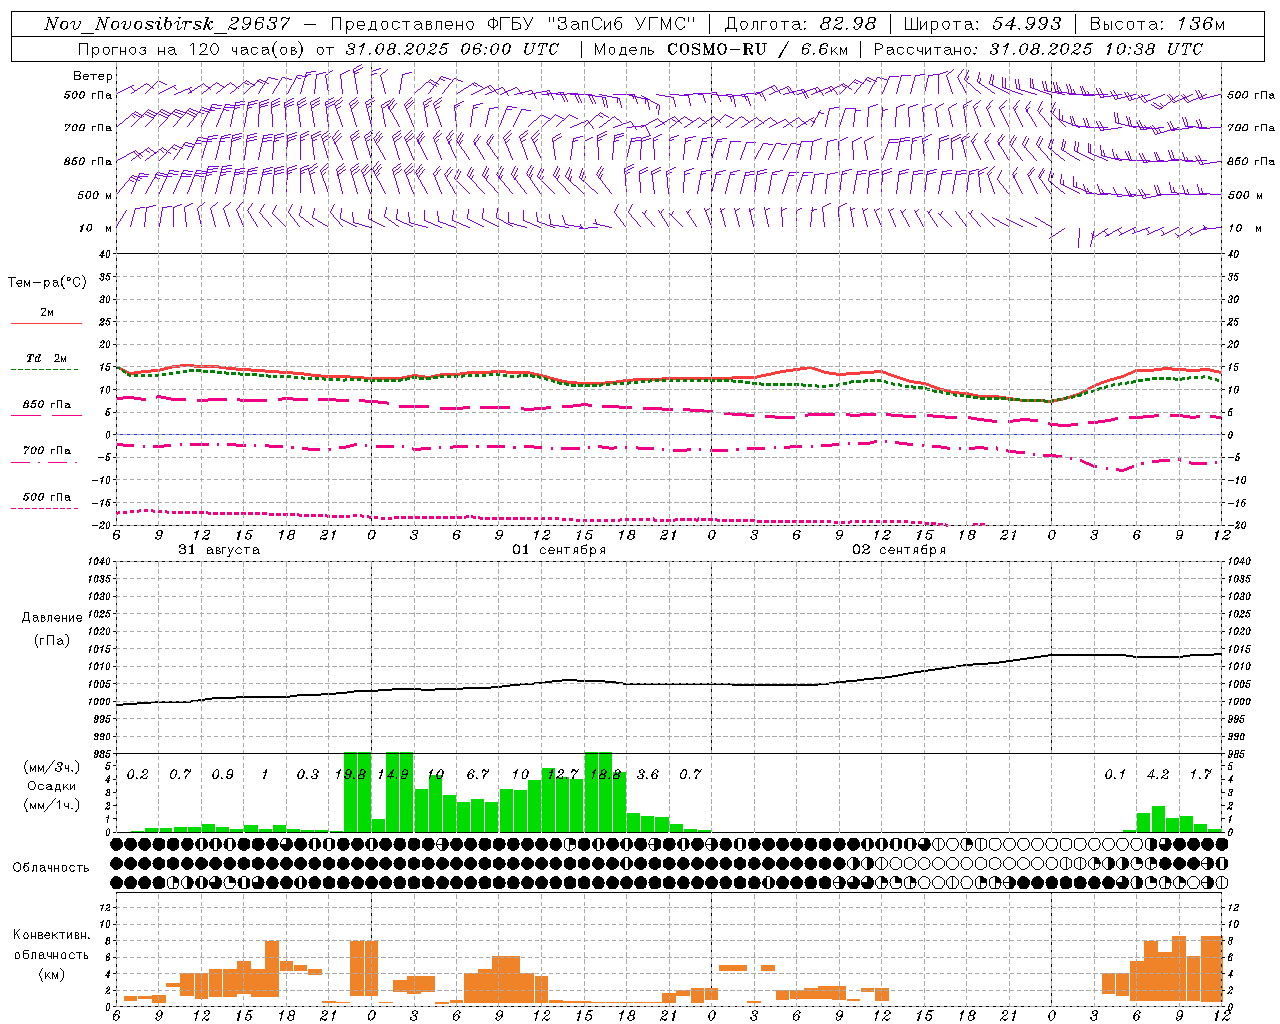The width and height of the screenshot is (1280, 1024).
Task: Click the 0.3 precipitation total
Action: pyautogui.click(x=308, y=774)
